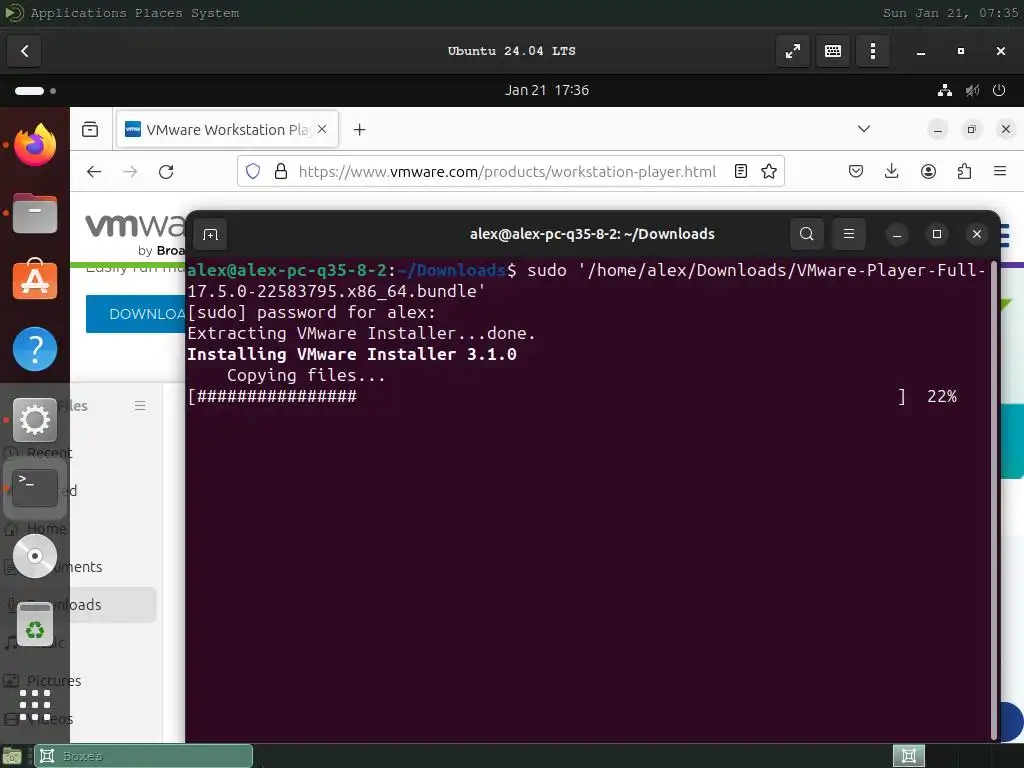Open Settings gear in the dock
Screen dimensions: 1024x768
(x=35, y=419)
